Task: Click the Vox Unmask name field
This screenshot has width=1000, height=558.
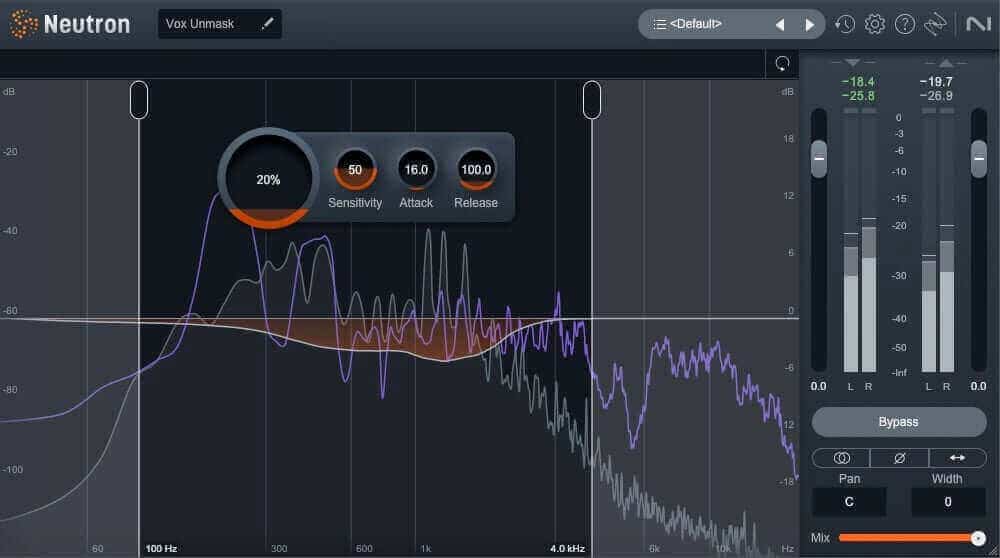Action: pyautogui.click(x=219, y=24)
